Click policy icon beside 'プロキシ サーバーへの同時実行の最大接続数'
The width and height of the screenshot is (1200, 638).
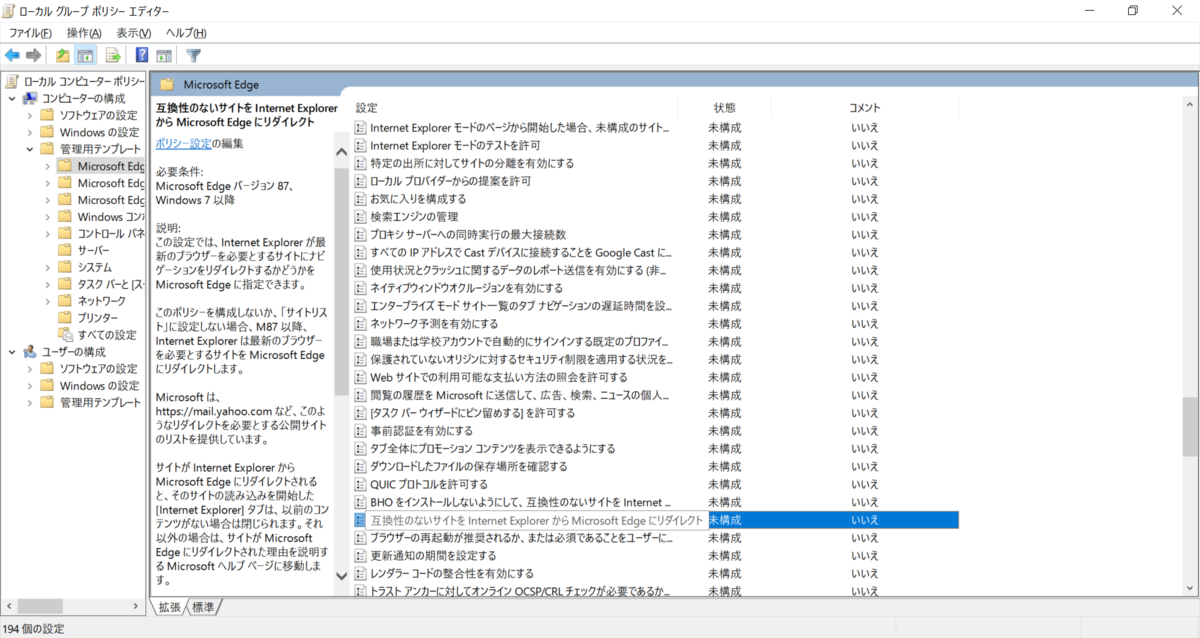tap(361, 234)
